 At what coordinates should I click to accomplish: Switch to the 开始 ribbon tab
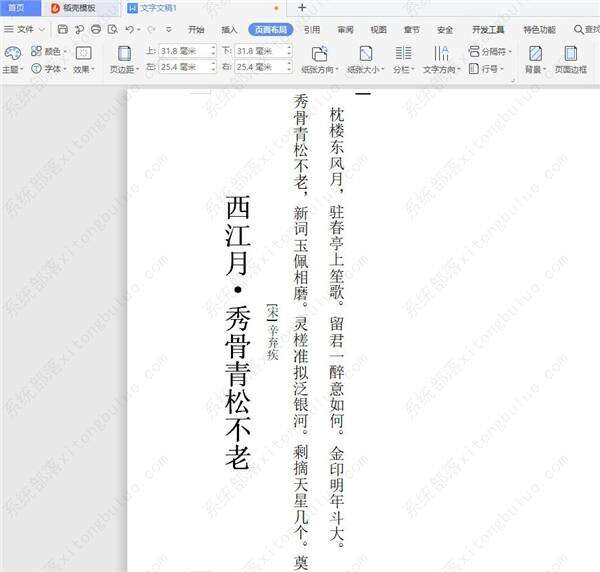click(196, 29)
